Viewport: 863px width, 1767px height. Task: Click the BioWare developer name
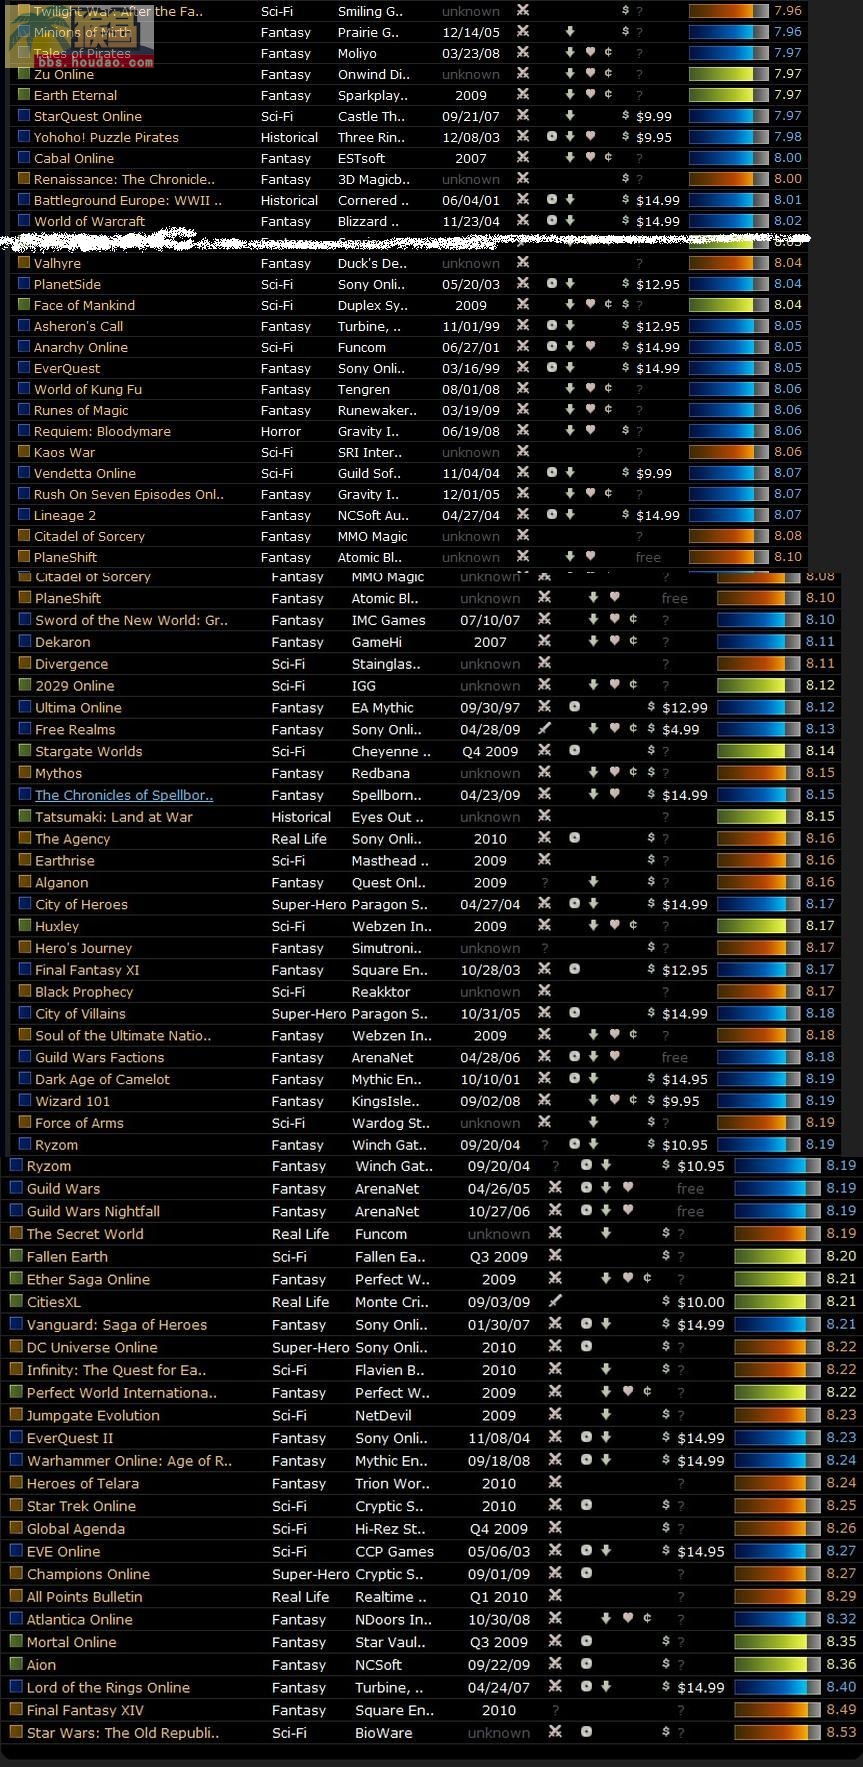pyautogui.click(x=383, y=1733)
